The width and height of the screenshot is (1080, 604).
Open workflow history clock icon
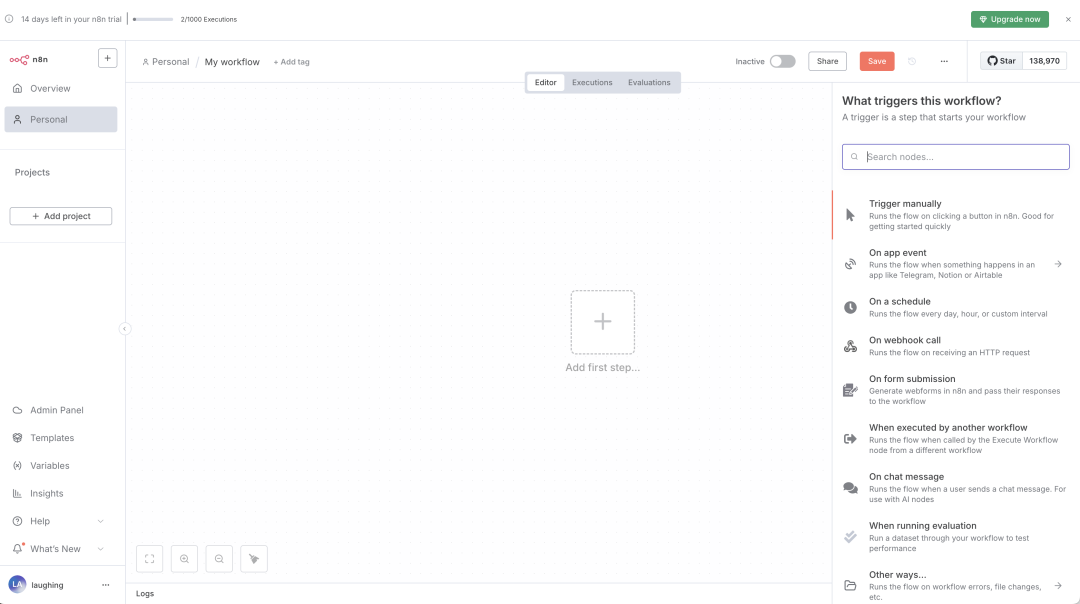pos(912,61)
